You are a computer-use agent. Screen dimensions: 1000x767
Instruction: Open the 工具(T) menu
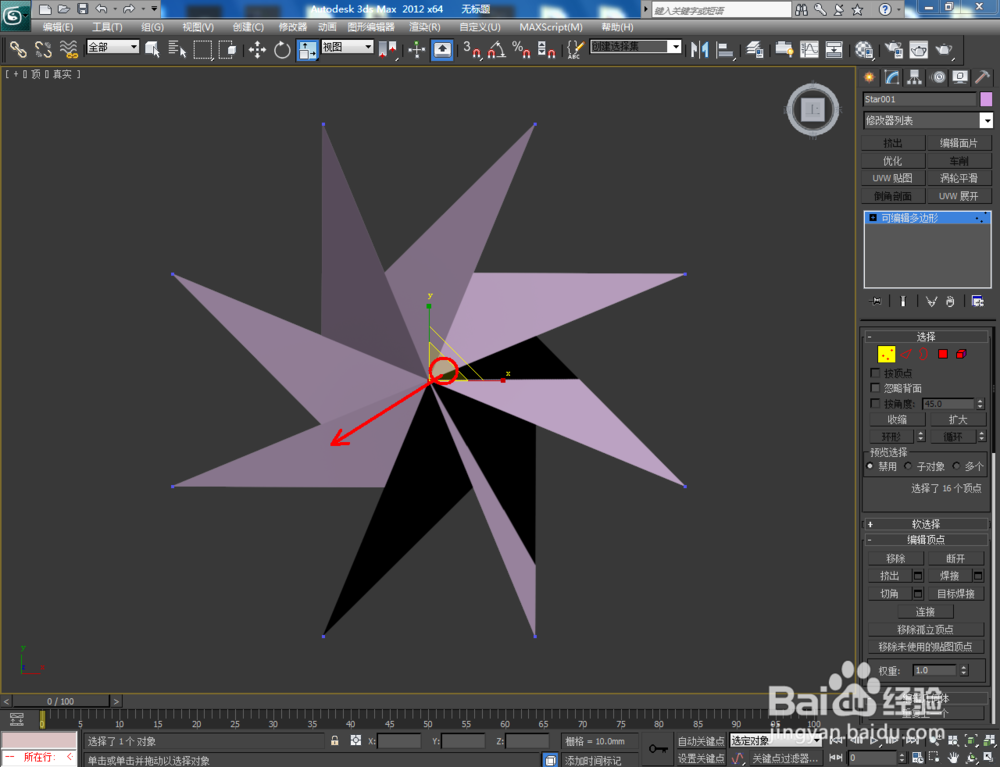(107, 27)
